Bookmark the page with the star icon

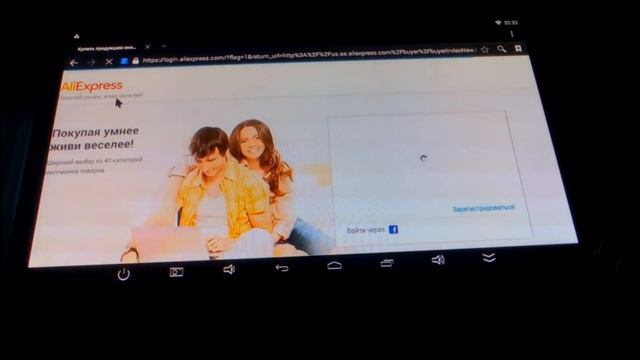click(x=484, y=49)
